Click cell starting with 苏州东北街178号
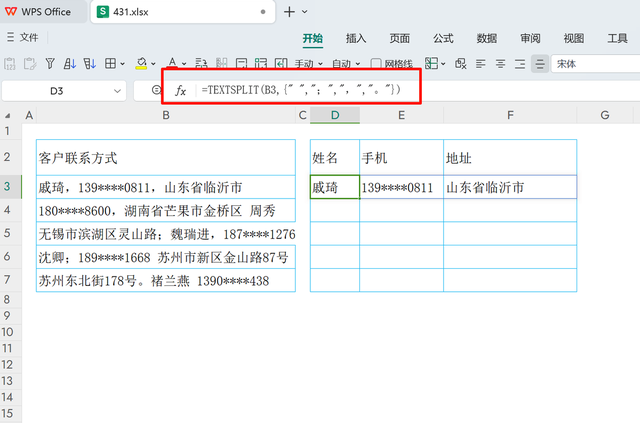640x423 pixels. (166, 281)
